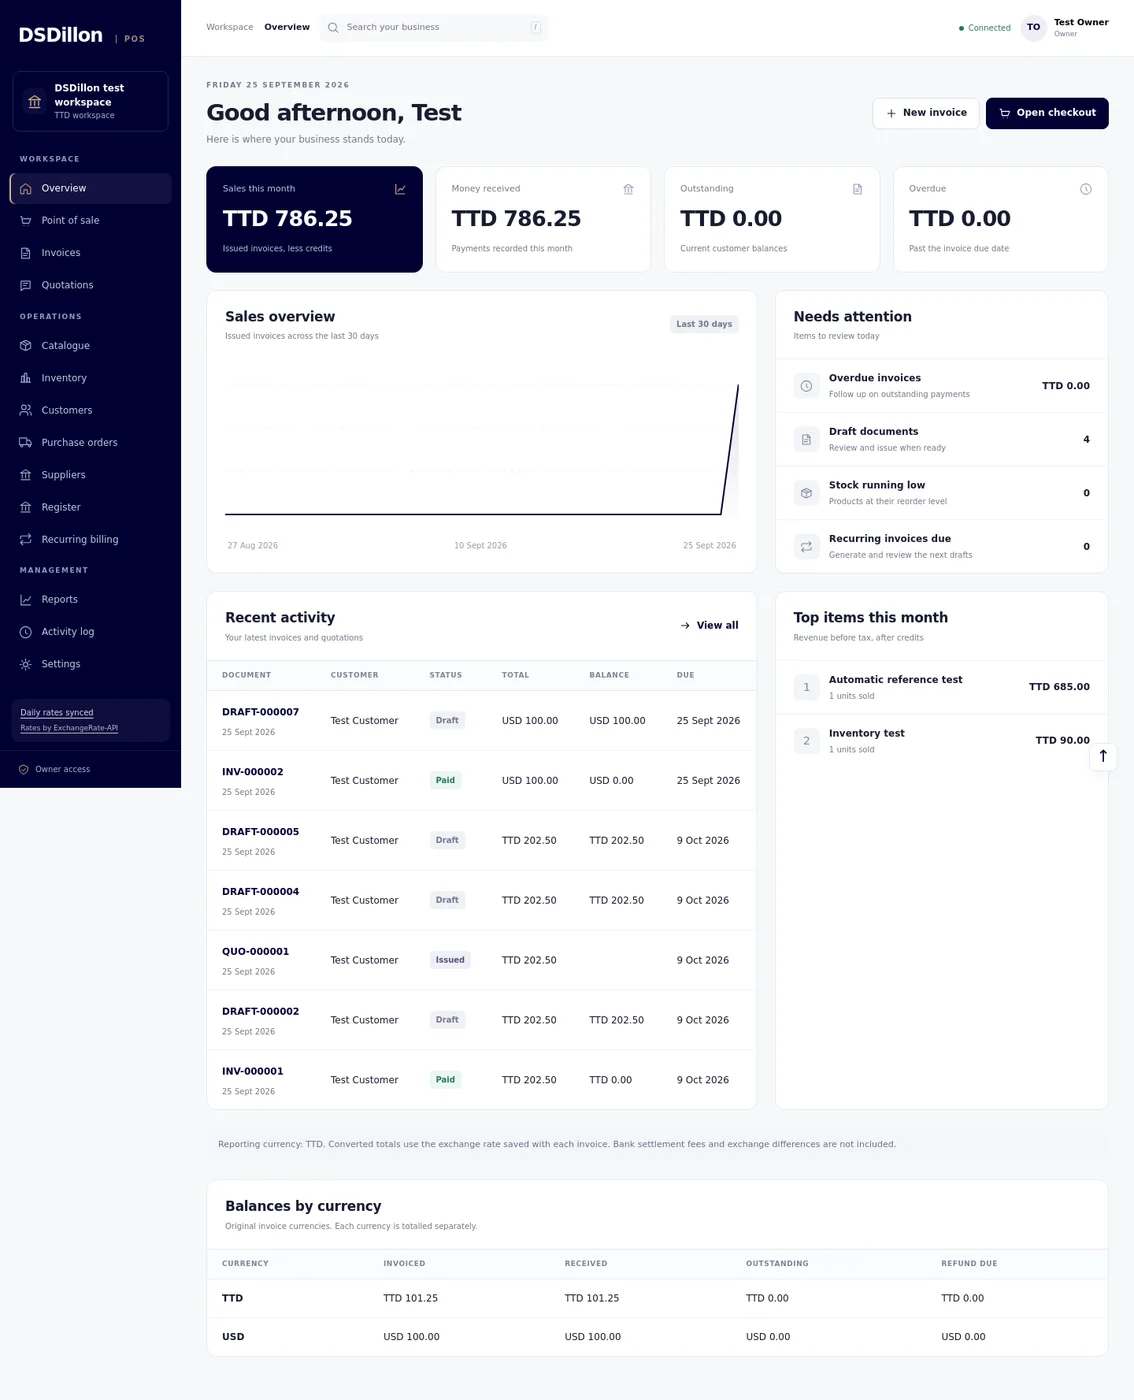Click the Inventory bar chart icon
This screenshot has width=1134, height=1400.
[x=26, y=378]
